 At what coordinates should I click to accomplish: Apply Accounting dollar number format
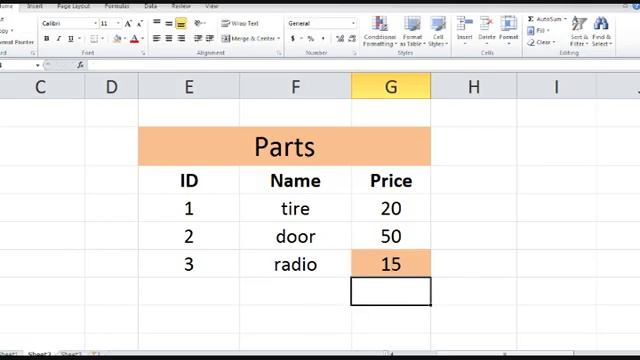coord(293,38)
